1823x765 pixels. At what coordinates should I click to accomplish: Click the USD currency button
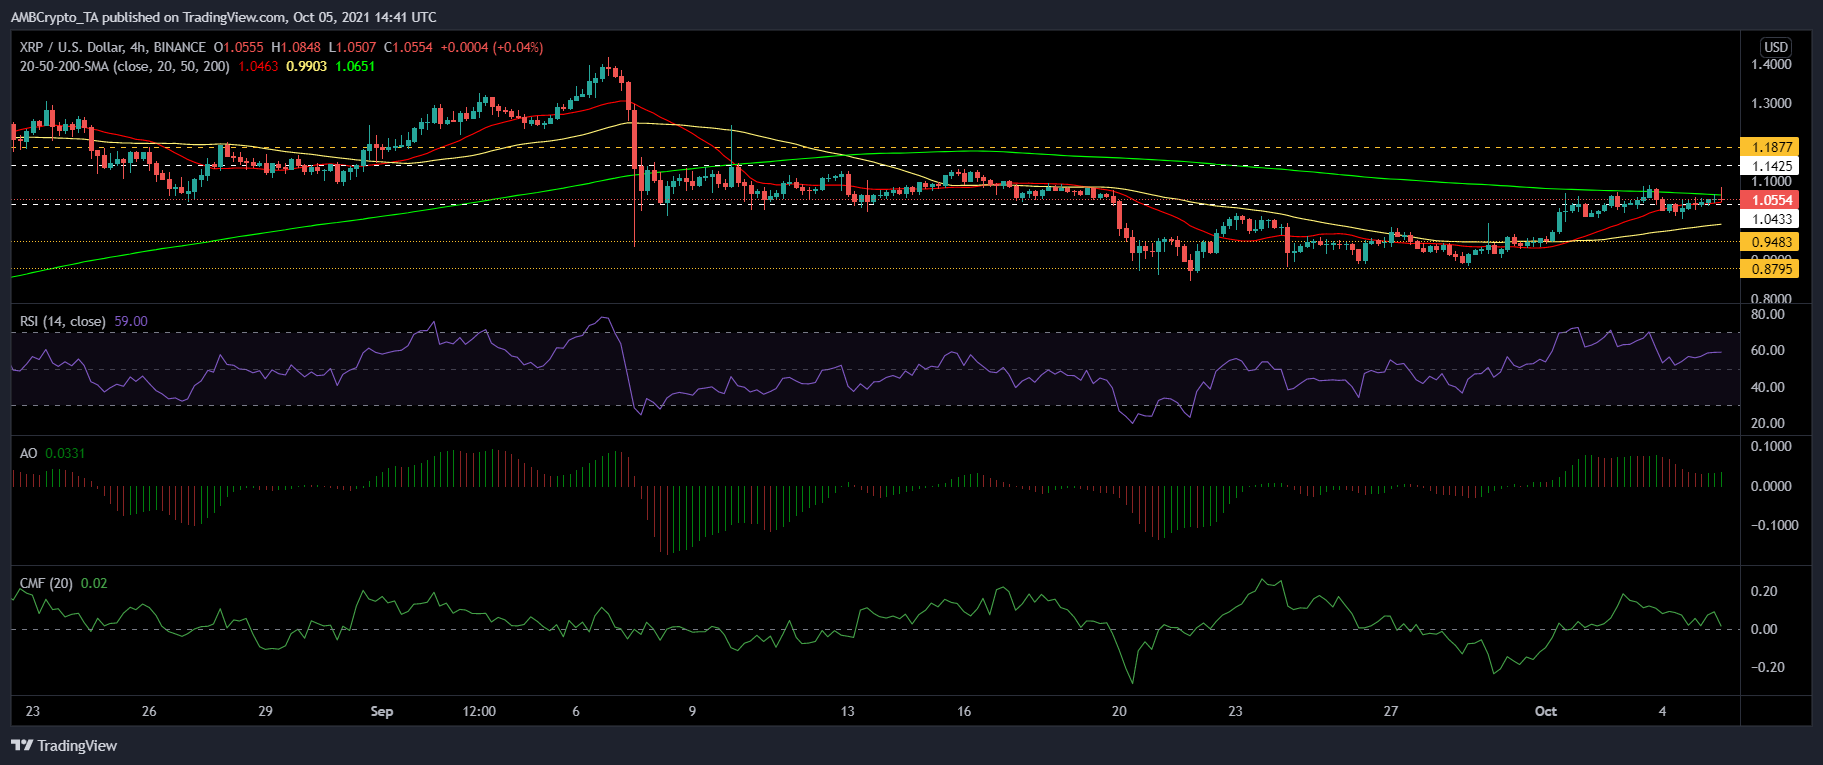coord(1776,47)
